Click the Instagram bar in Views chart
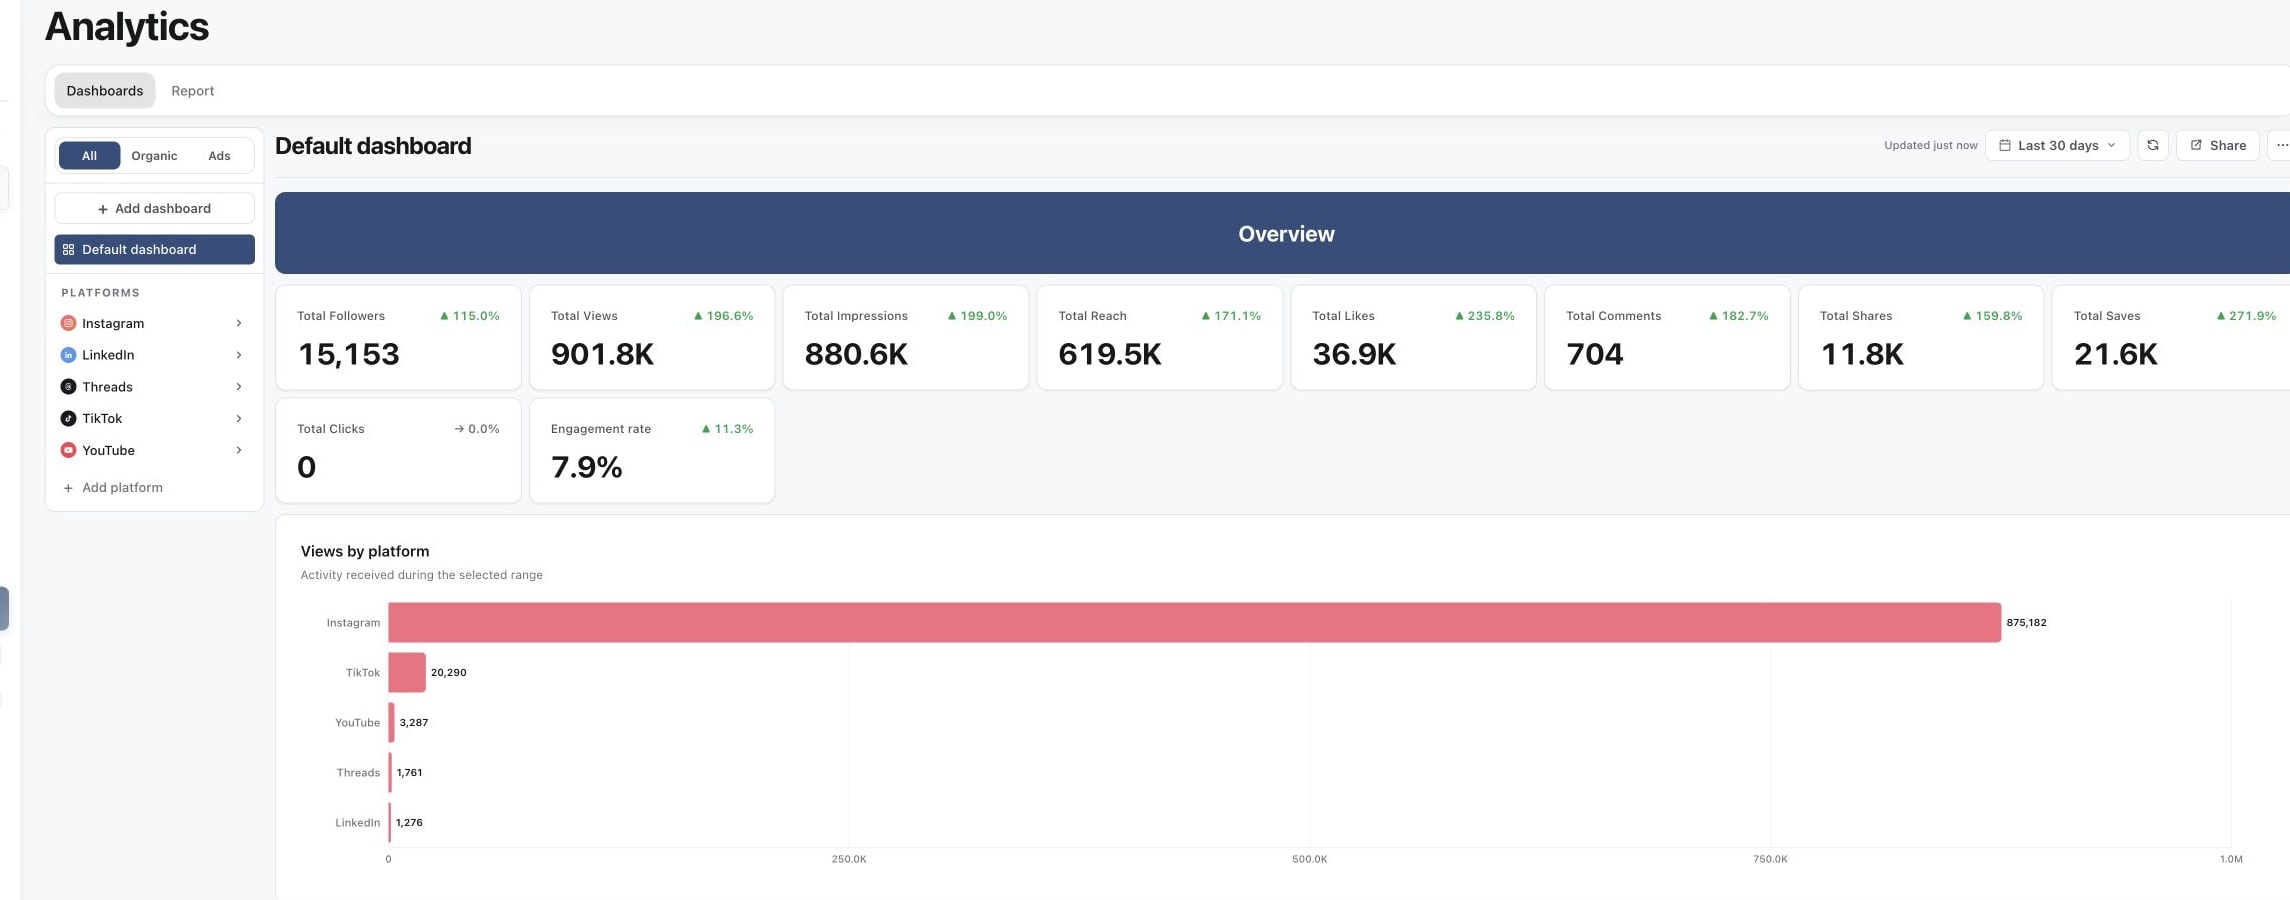The image size is (2290, 900). [1194, 622]
